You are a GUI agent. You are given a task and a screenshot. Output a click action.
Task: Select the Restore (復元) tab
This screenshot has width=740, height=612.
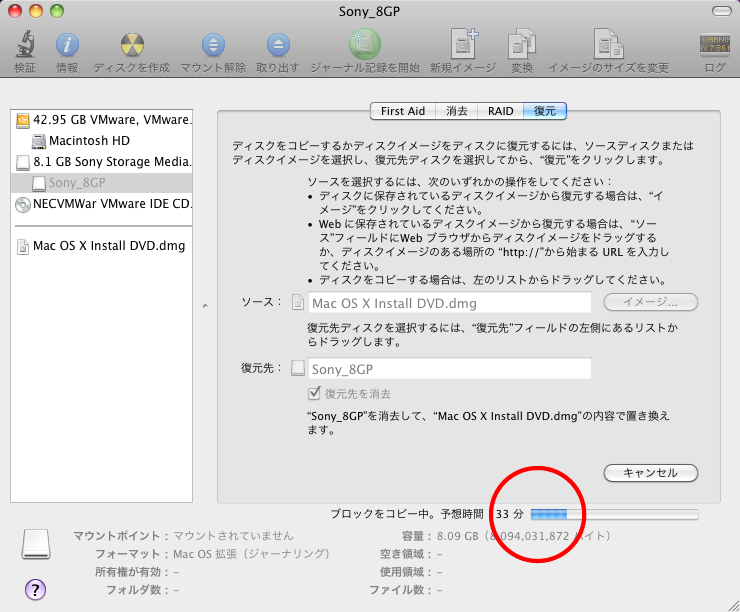pyautogui.click(x=545, y=111)
